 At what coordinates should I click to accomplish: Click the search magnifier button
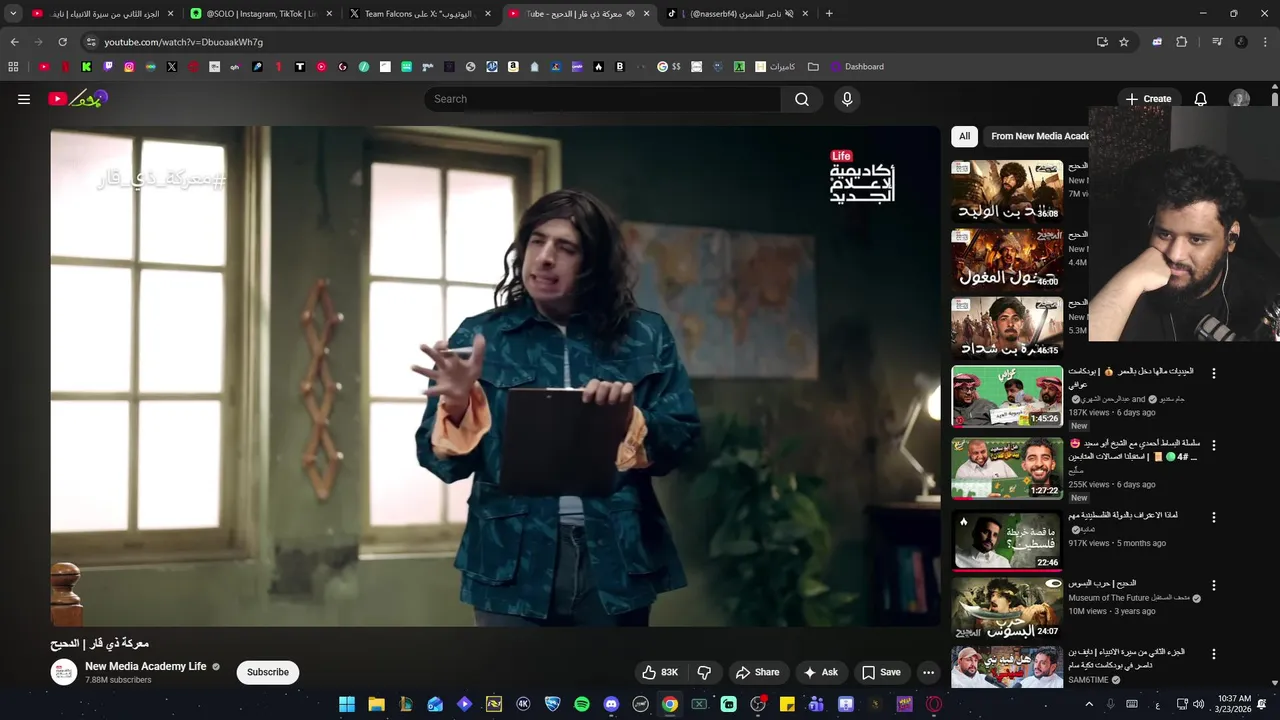[802, 99]
